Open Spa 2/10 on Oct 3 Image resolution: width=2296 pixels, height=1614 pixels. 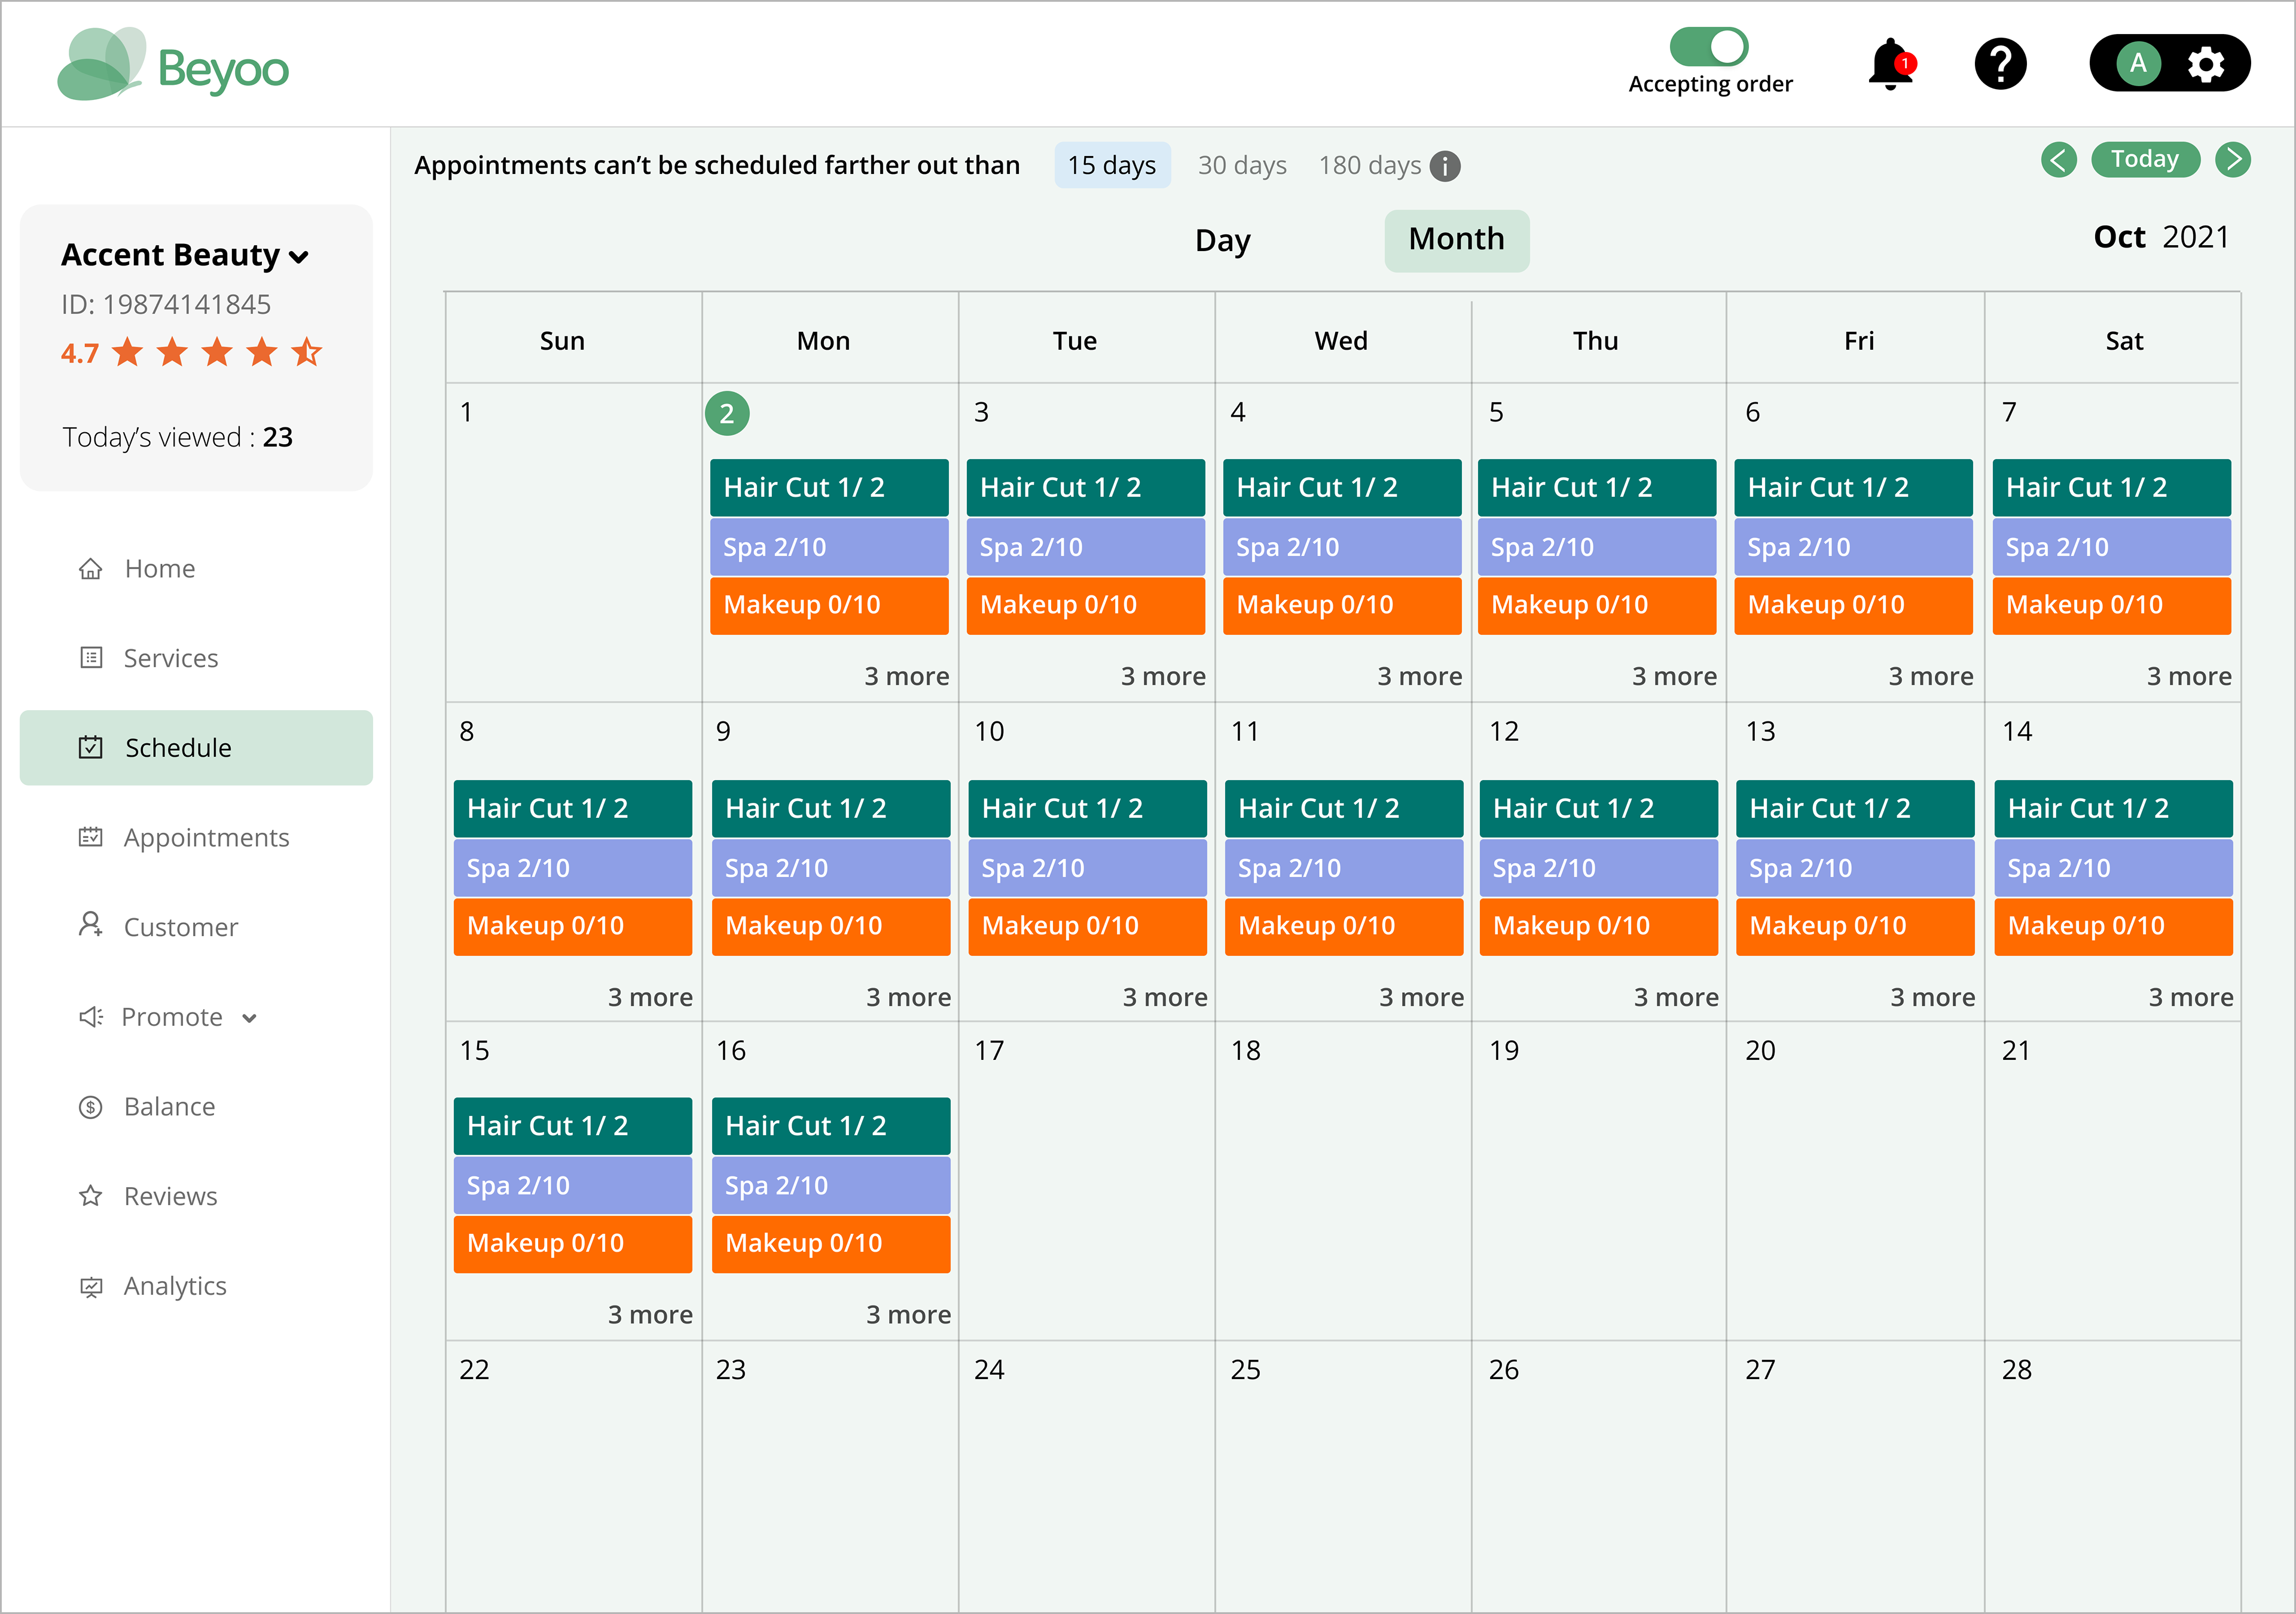pos(1086,547)
